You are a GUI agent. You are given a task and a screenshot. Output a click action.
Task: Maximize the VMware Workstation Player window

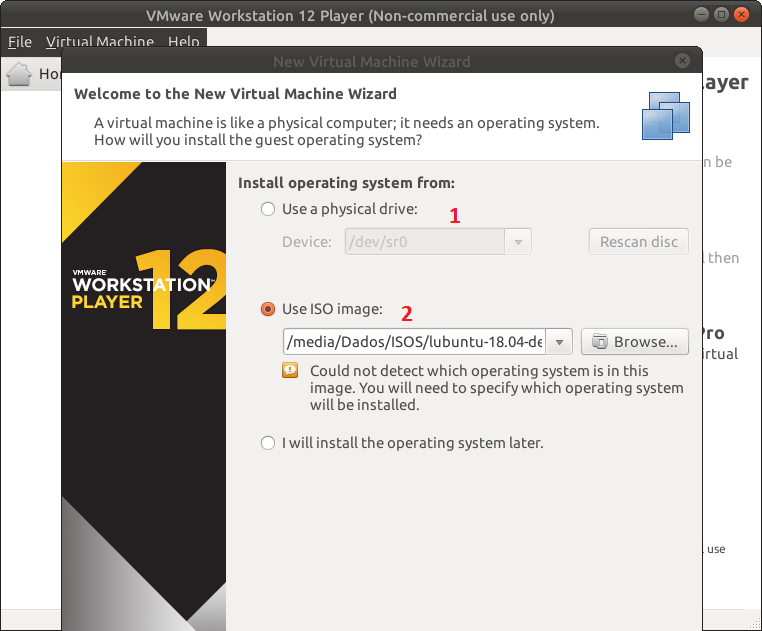[721, 15]
